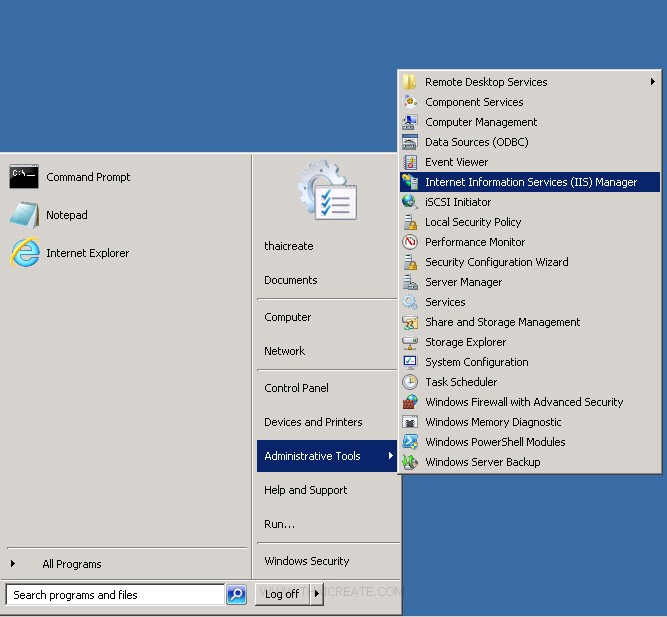The image size is (667, 617).
Task: Click the Log off button
Action: (282, 594)
